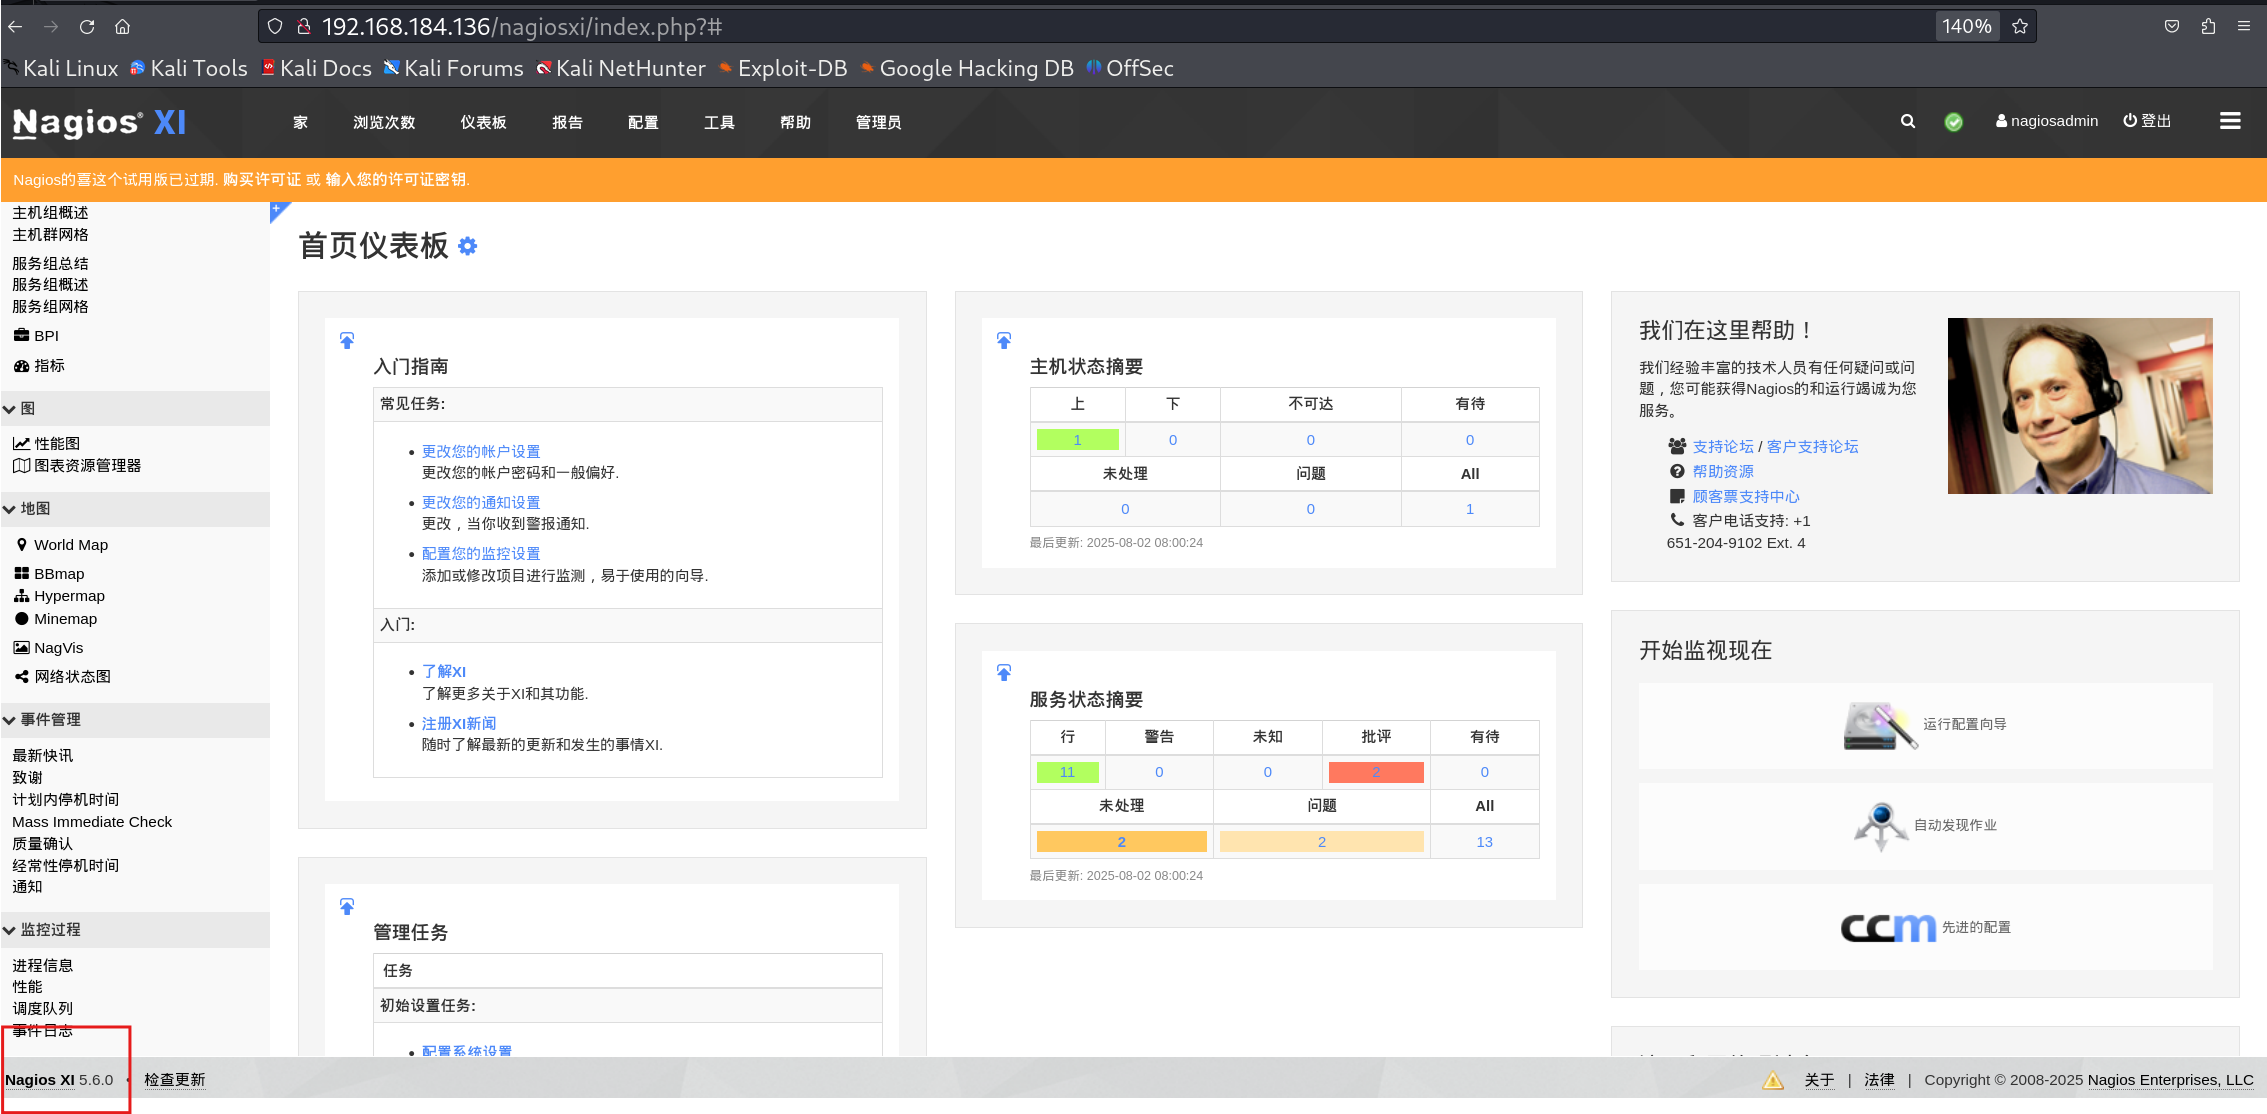
Task: Click pin icon on service status summary dashlet
Action: click(x=1004, y=673)
